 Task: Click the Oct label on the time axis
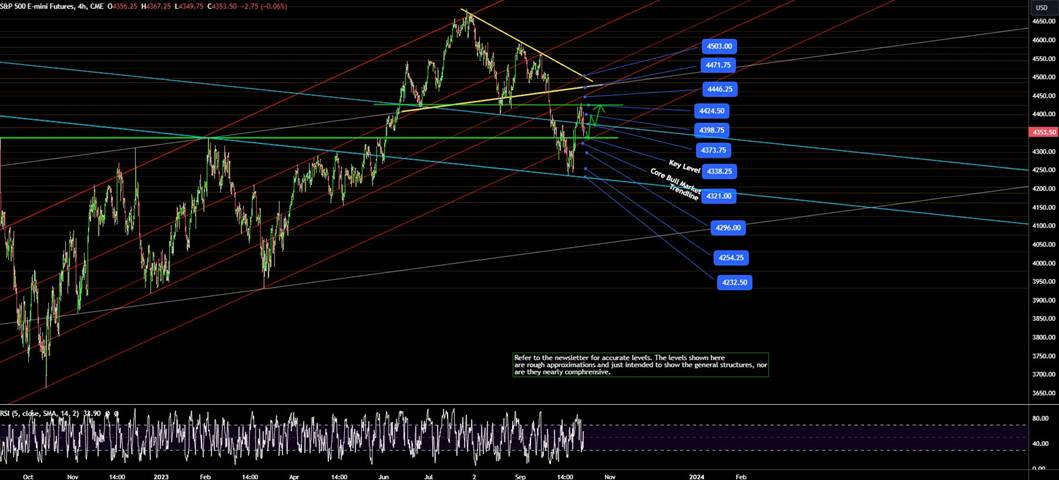pyautogui.click(x=29, y=475)
